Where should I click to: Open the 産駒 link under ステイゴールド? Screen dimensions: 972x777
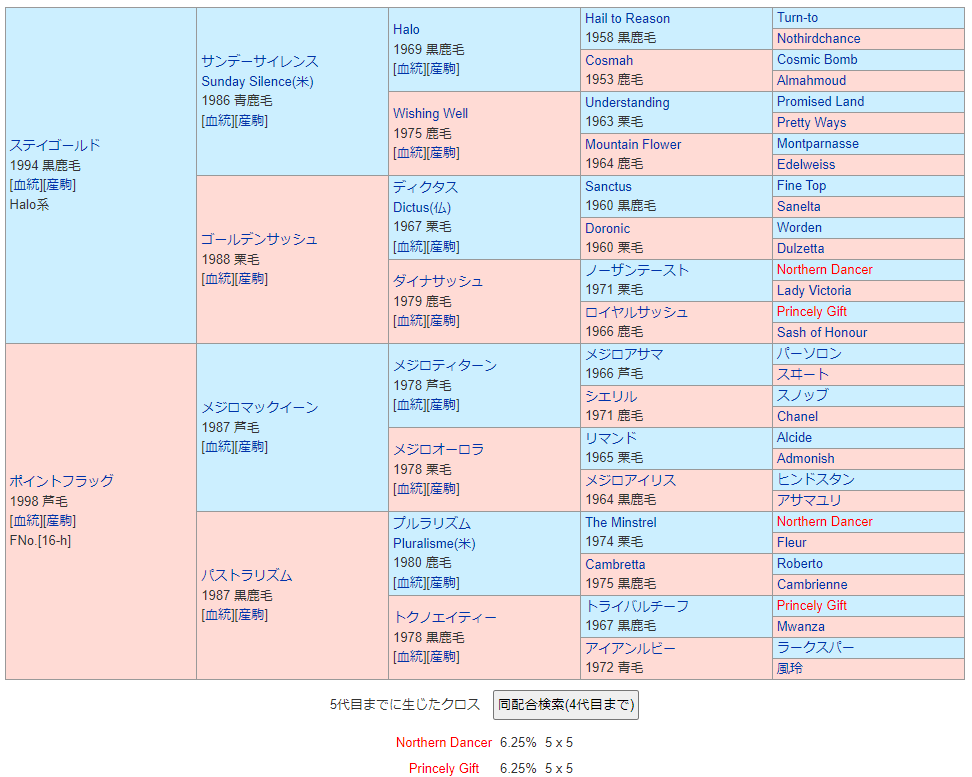point(60,185)
